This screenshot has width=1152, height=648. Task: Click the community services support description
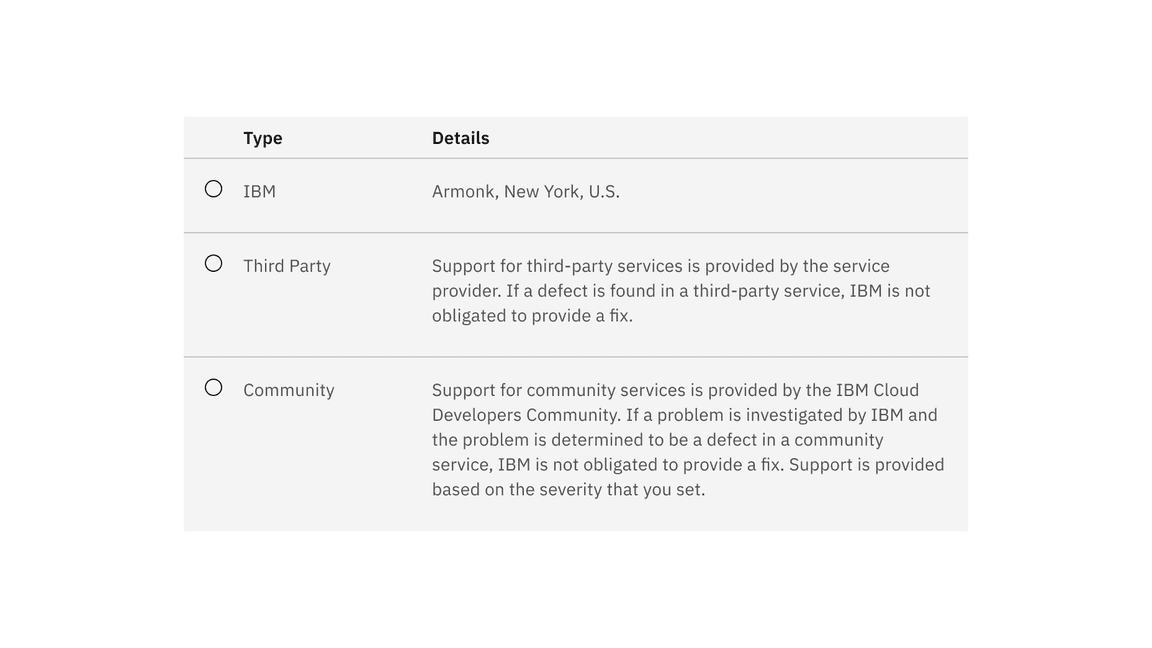click(688, 439)
